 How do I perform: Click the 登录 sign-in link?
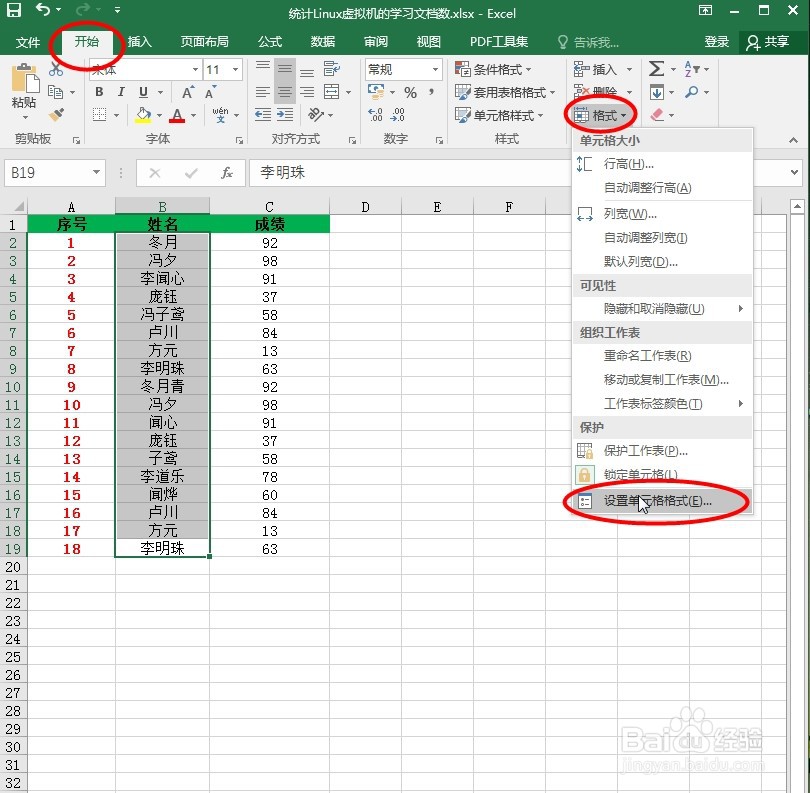pos(716,42)
